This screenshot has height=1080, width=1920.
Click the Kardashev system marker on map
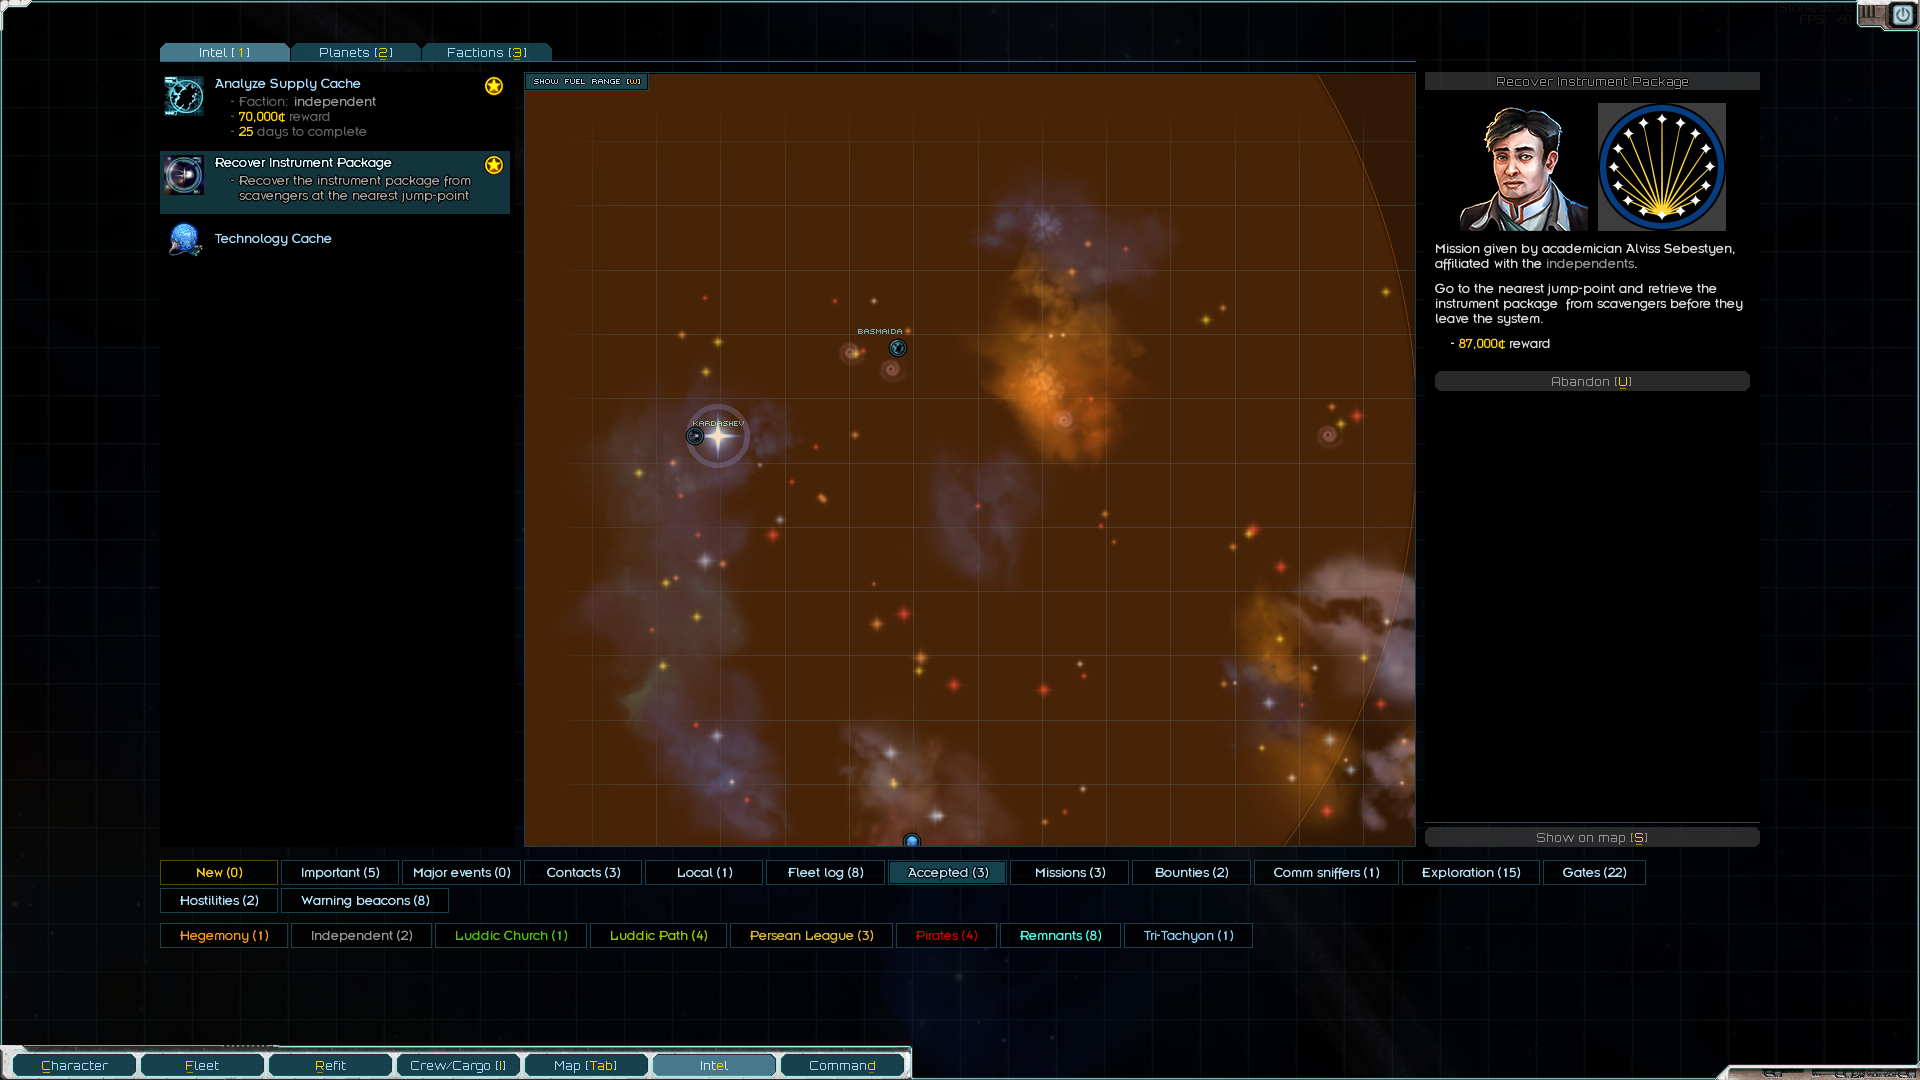[696, 436]
